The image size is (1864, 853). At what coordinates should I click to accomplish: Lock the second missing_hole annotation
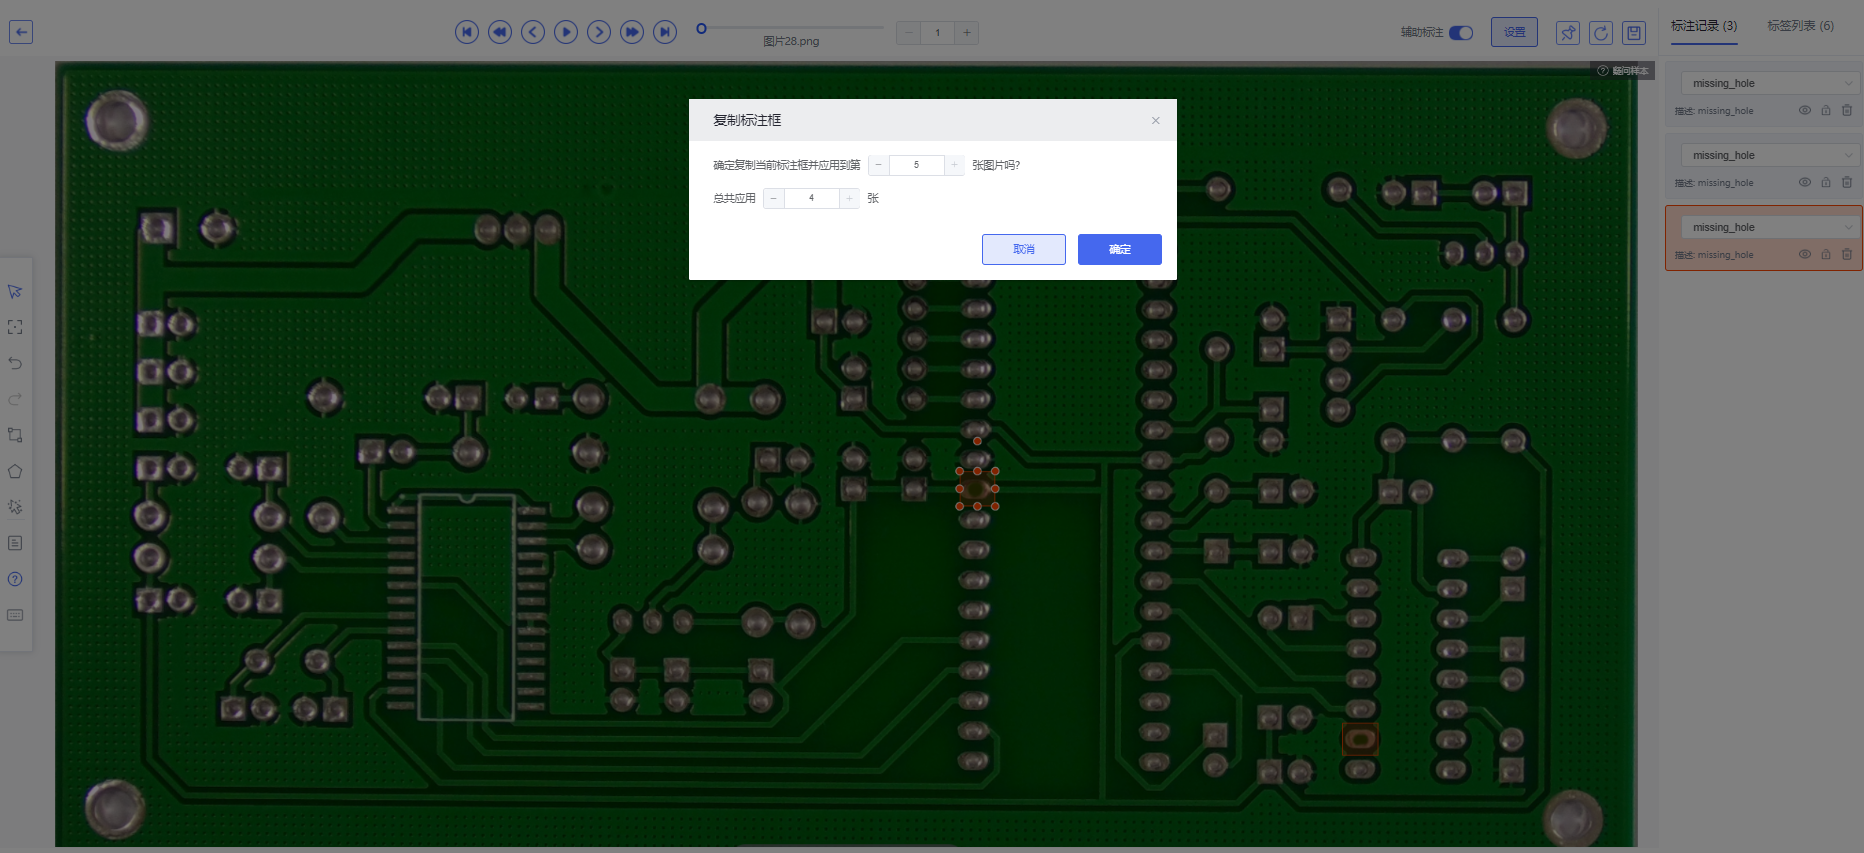(x=1826, y=183)
